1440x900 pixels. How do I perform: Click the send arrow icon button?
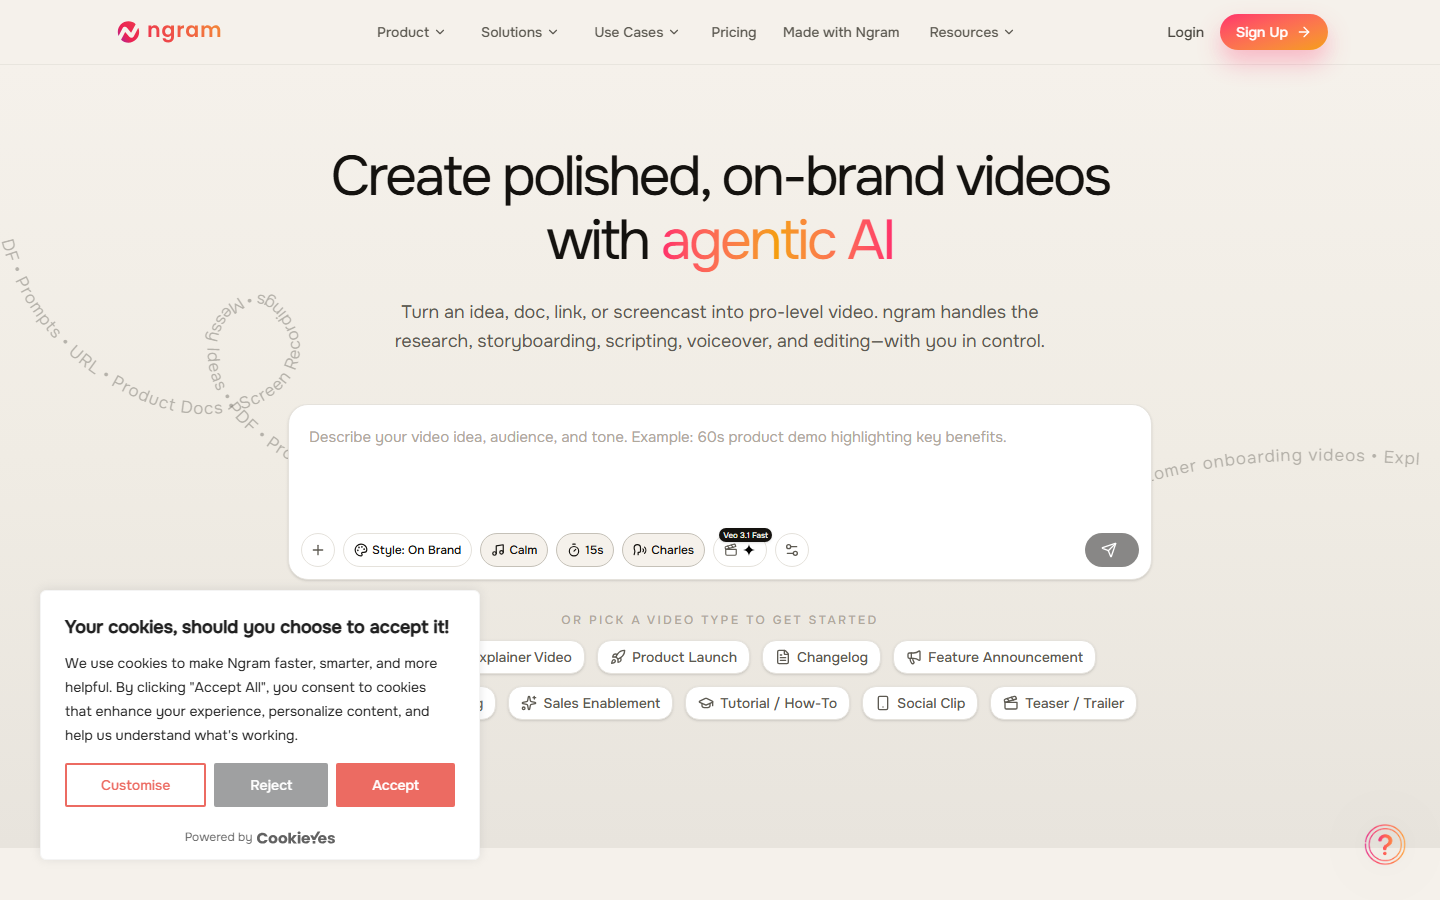1111,550
